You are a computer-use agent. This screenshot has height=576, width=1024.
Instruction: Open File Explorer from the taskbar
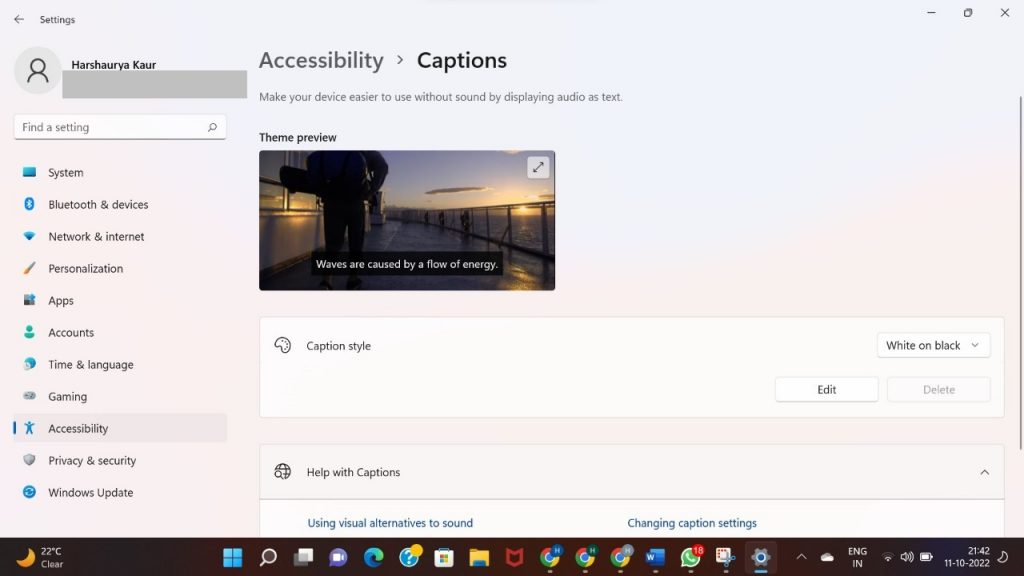click(479, 557)
